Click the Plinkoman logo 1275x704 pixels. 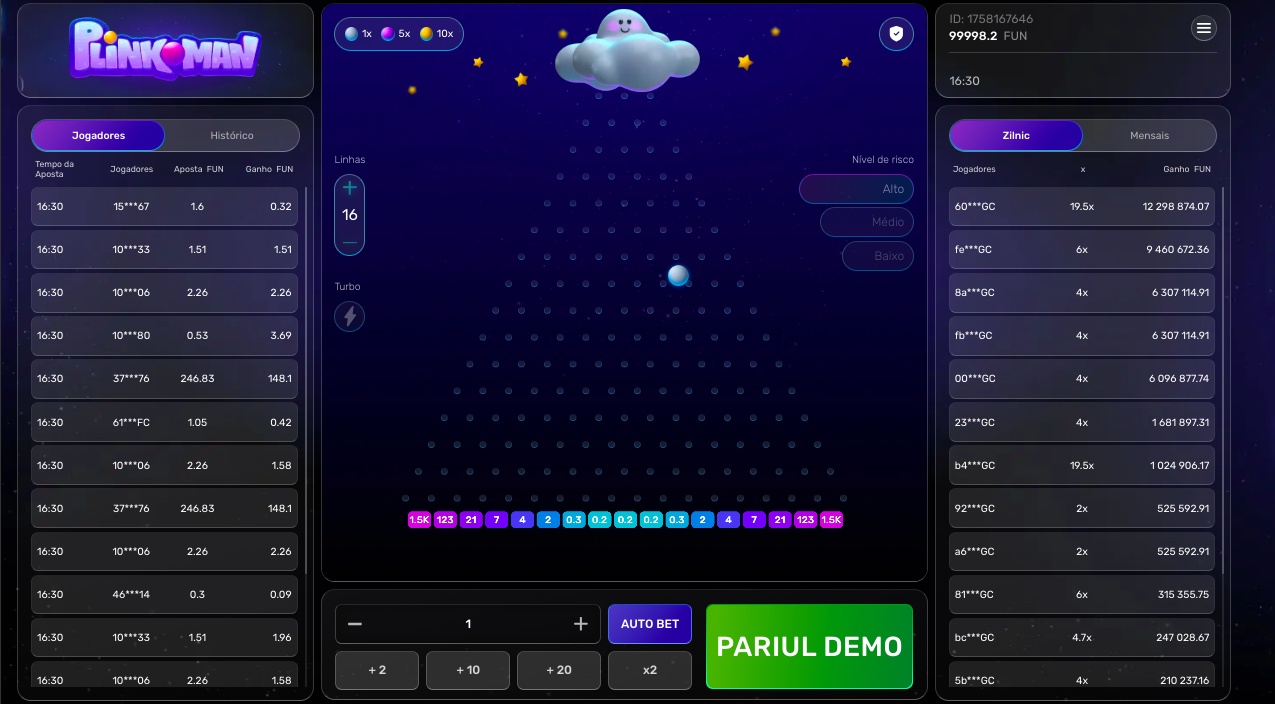tap(165, 48)
